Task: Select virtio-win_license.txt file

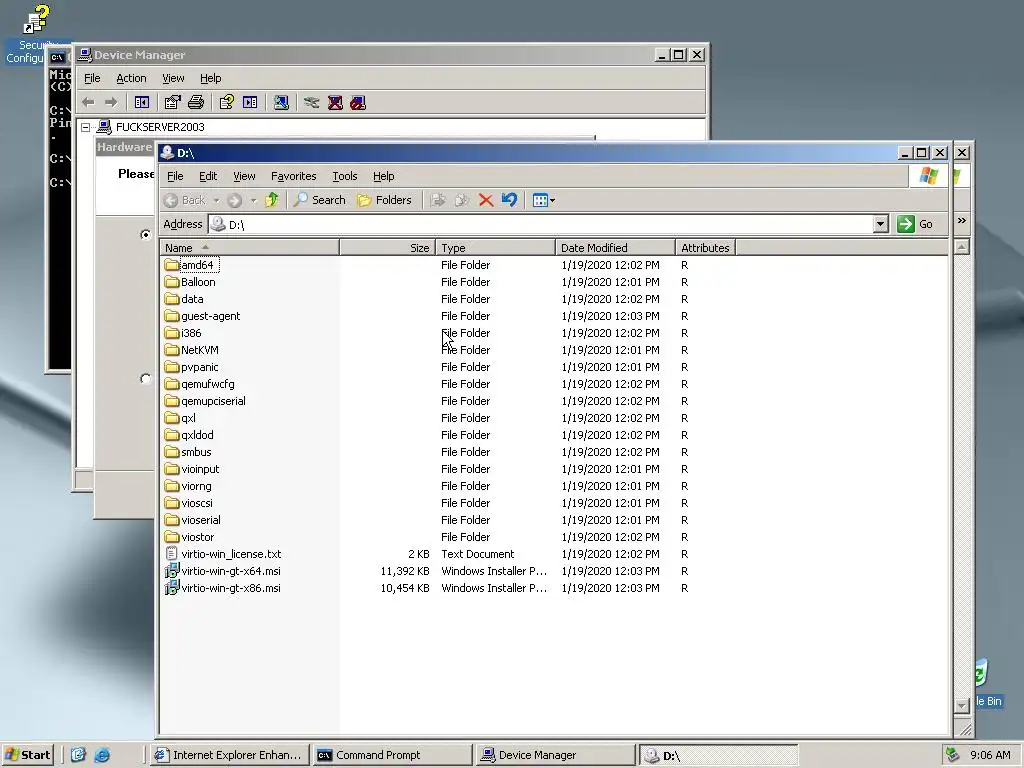Action: tap(223, 554)
